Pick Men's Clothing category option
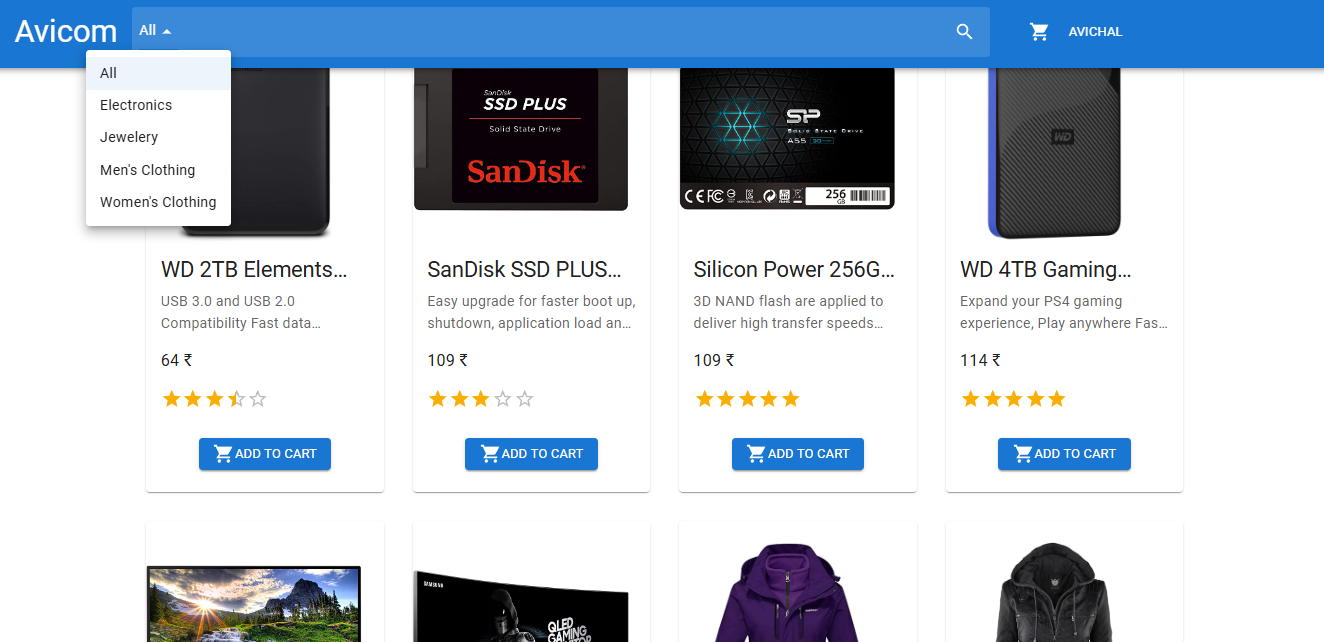This screenshot has height=642, width=1324. coord(158,170)
